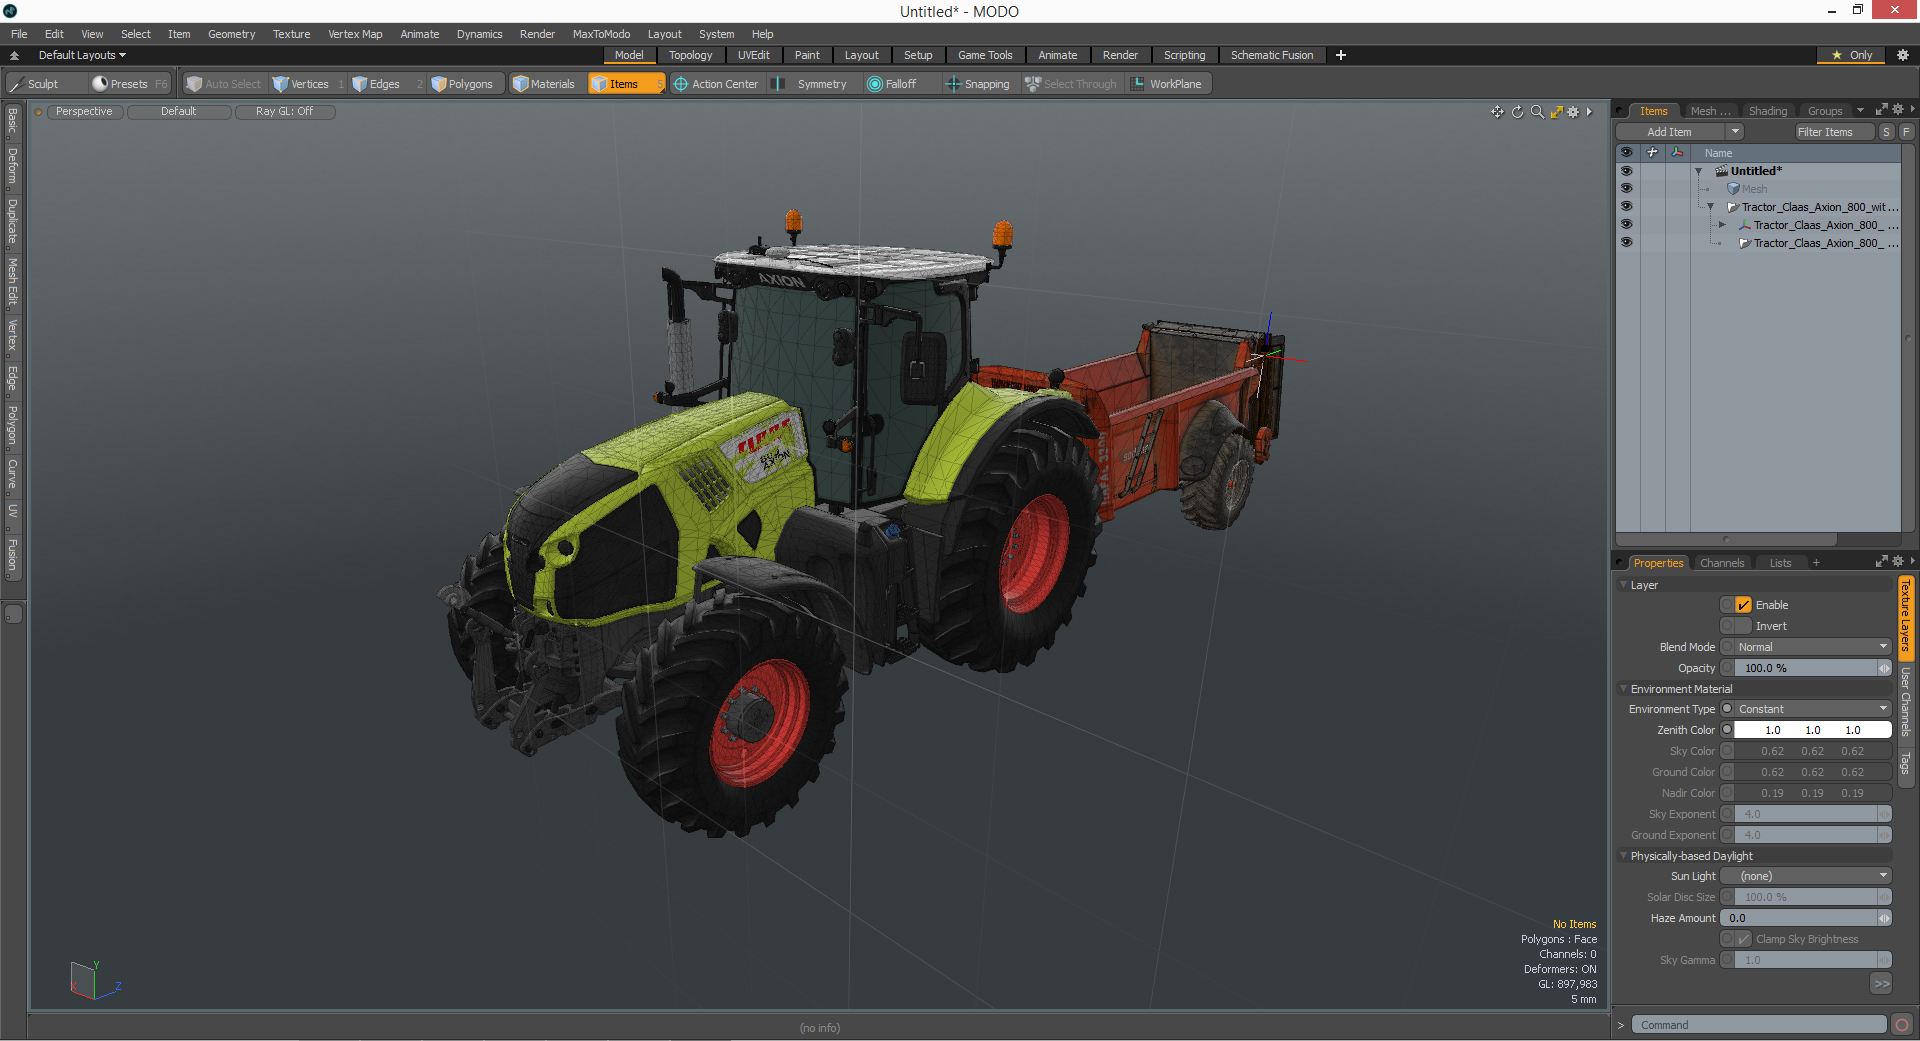This screenshot has width=1920, height=1041.
Task: Switch to Edges selection mode
Action: pyautogui.click(x=385, y=84)
